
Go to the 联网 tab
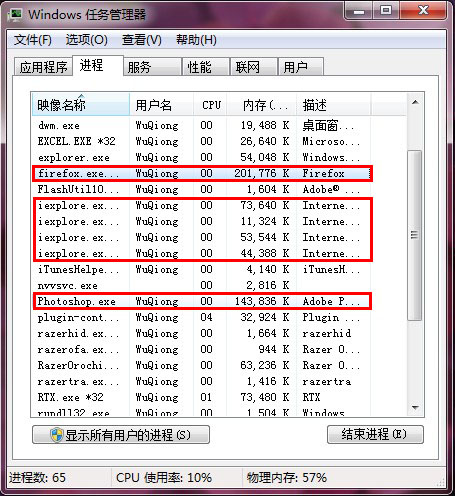coord(254,67)
